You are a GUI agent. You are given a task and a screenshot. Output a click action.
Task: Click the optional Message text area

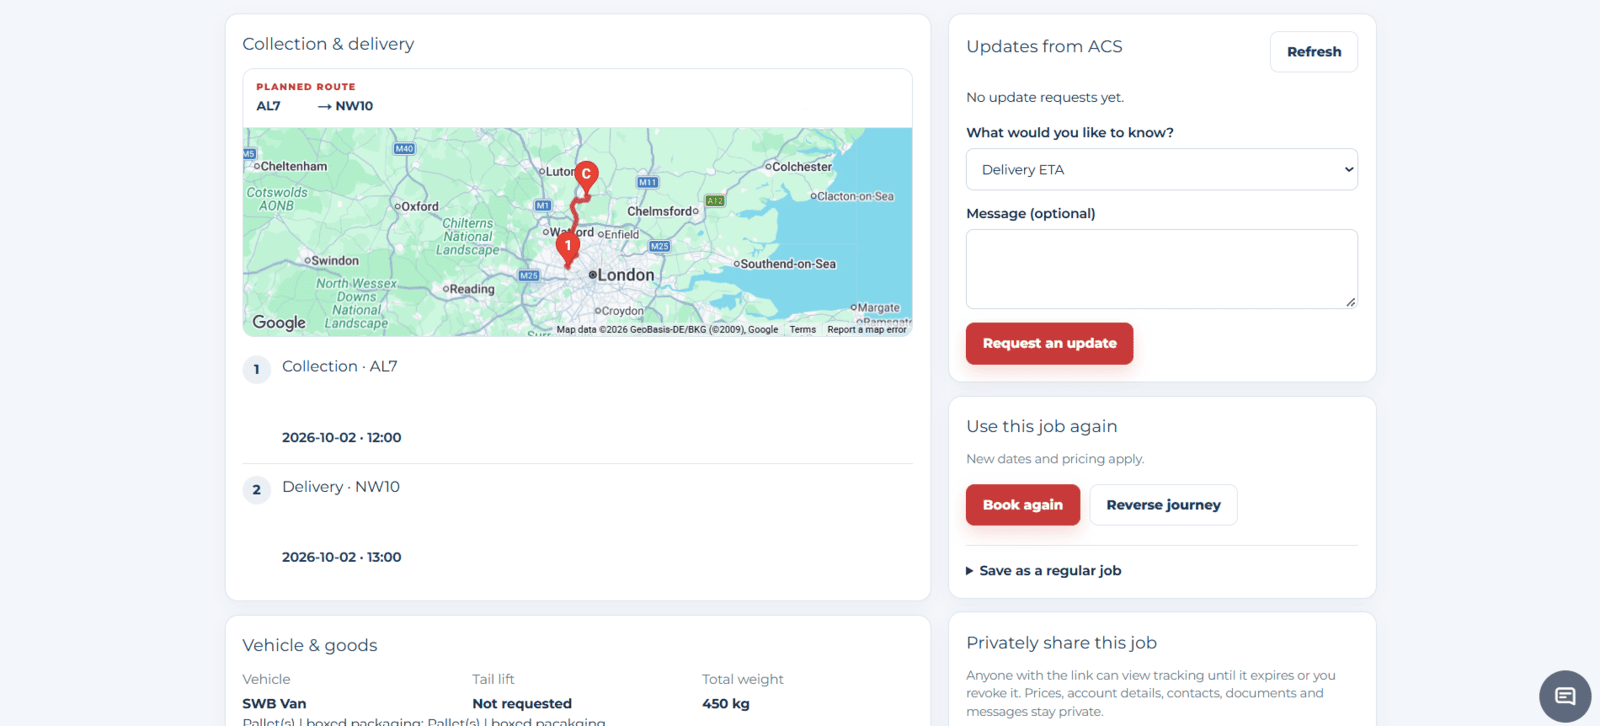(1162, 269)
